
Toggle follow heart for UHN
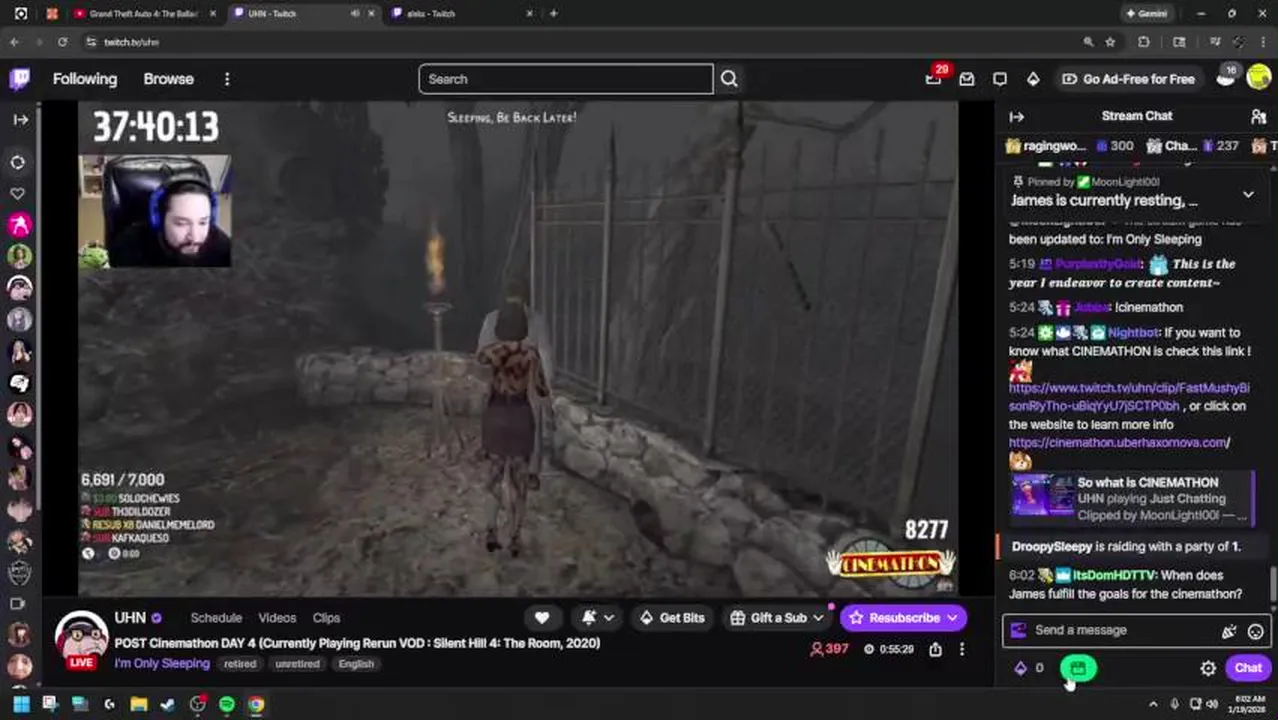click(x=542, y=618)
